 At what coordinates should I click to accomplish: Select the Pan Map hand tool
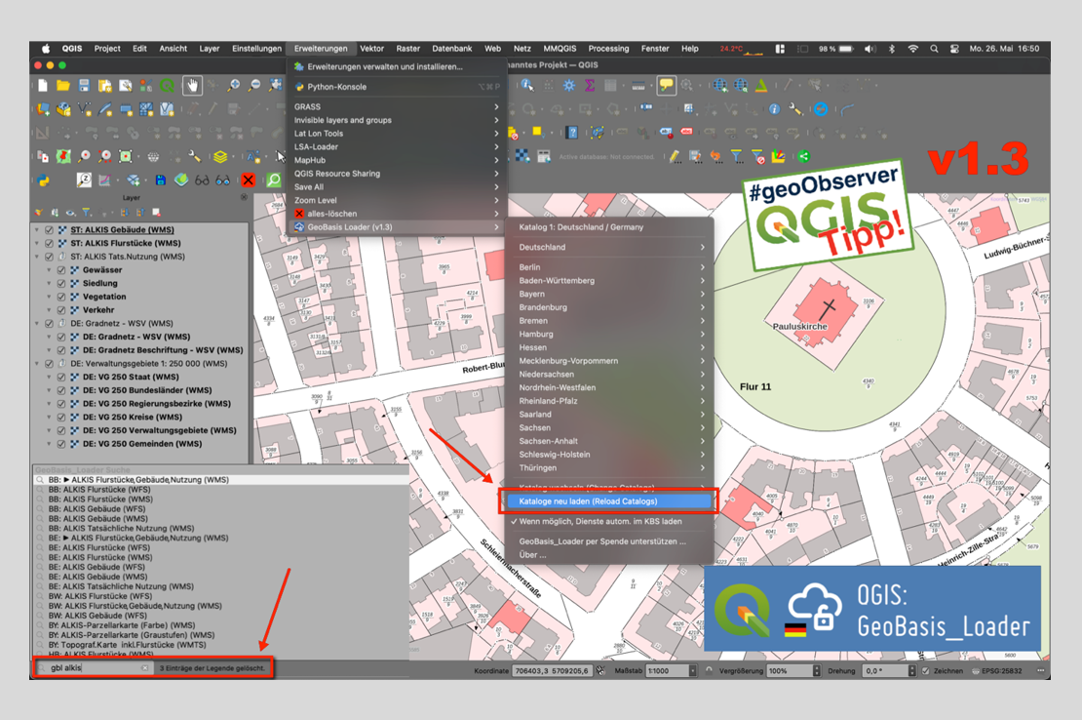(191, 86)
